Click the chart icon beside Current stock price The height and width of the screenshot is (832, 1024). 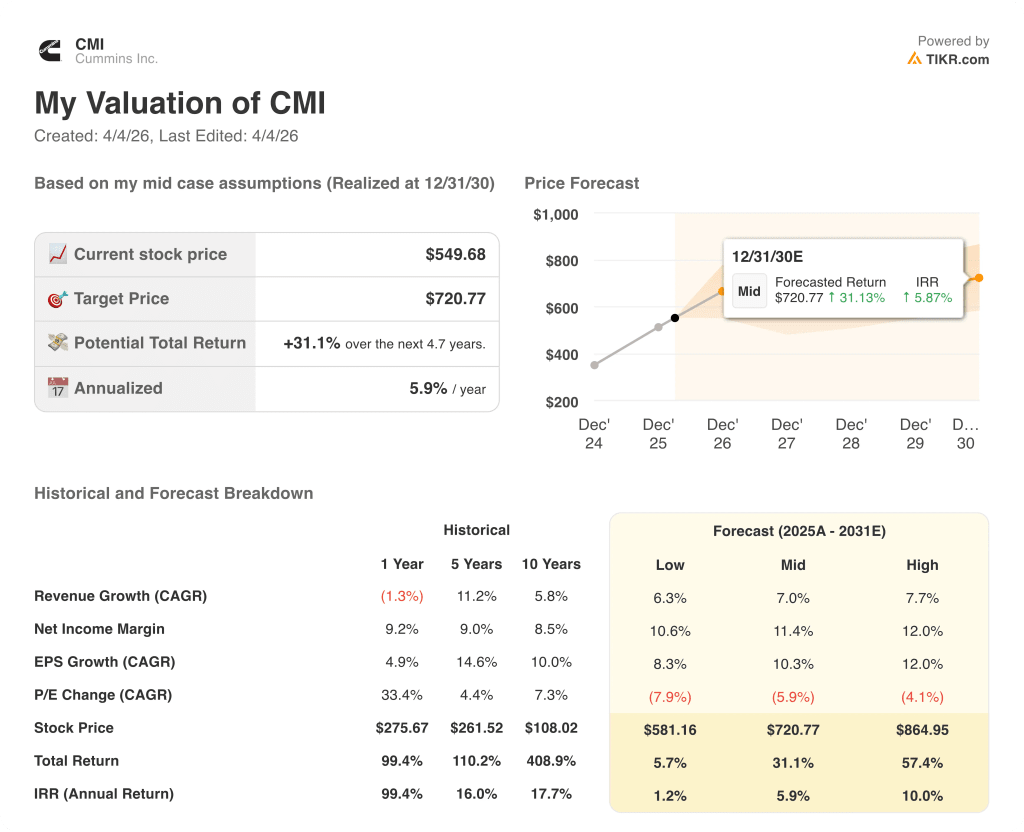(58, 253)
